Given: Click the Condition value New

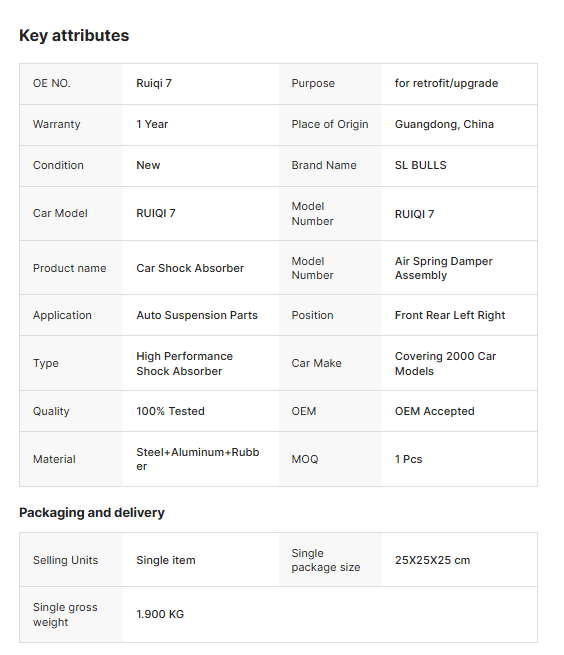Looking at the screenshot, I should click(148, 165).
